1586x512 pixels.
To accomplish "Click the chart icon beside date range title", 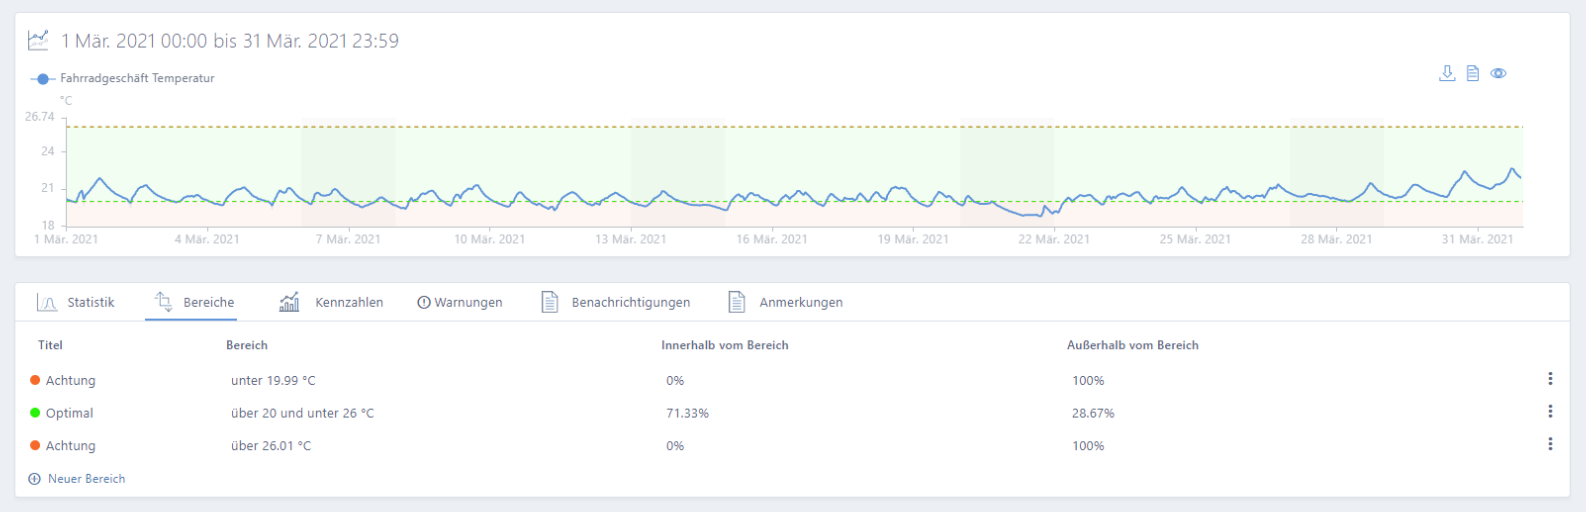I will point(38,41).
